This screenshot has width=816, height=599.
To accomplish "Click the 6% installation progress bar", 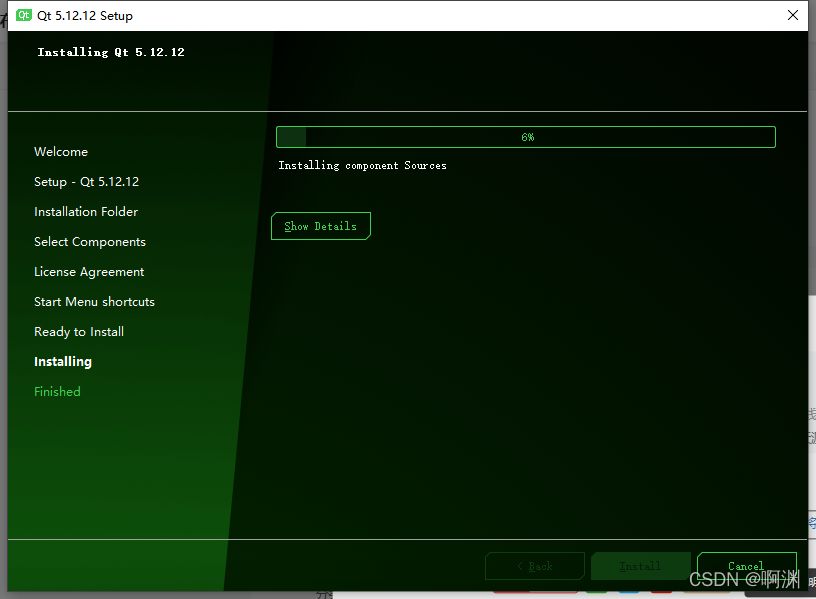I will 526,137.
